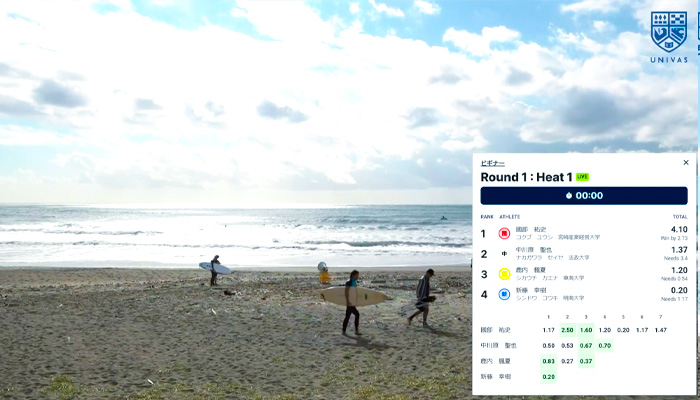The height and width of the screenshot is (400, 700).
Task: Click the wave 7 column header
Action: pos(661,317)
